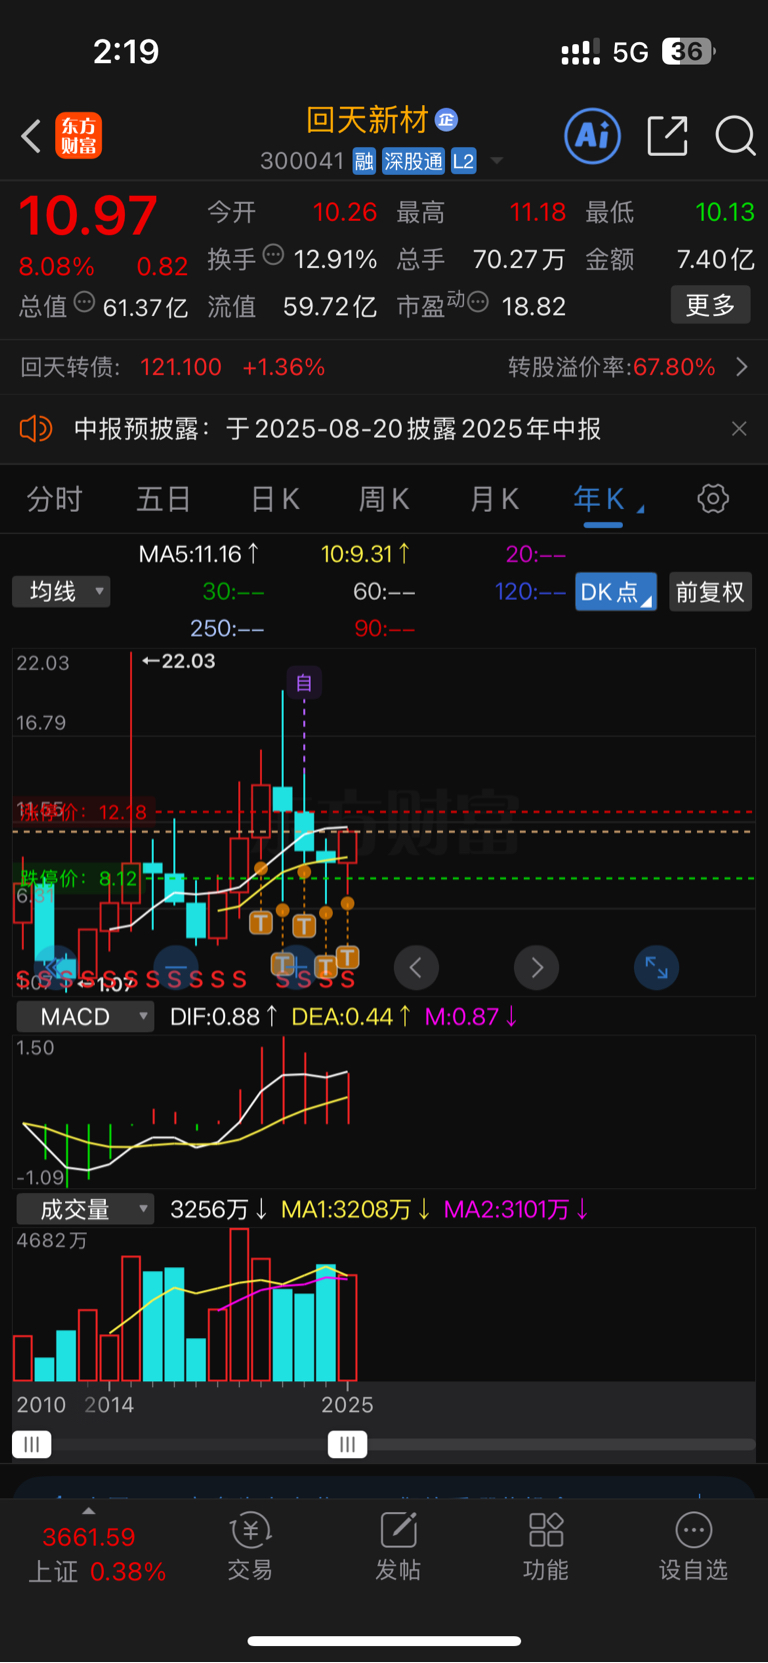Screen dimensions: 768x1663
Task: Tap the left range slider handle
Action: (32, 1444)
